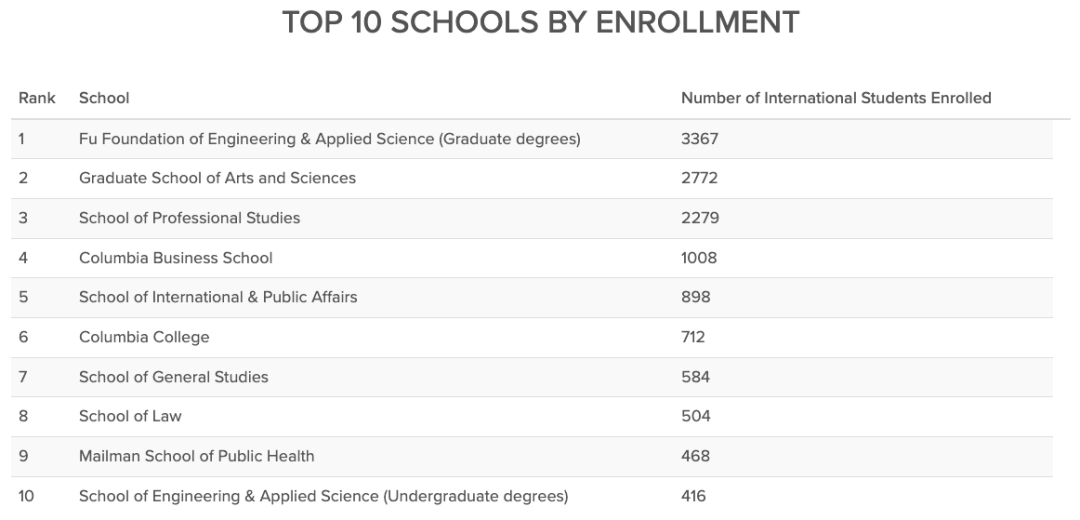Click the Columbia College entry
This screenshot has width=1080, height=520.
(x=144, y=337)
